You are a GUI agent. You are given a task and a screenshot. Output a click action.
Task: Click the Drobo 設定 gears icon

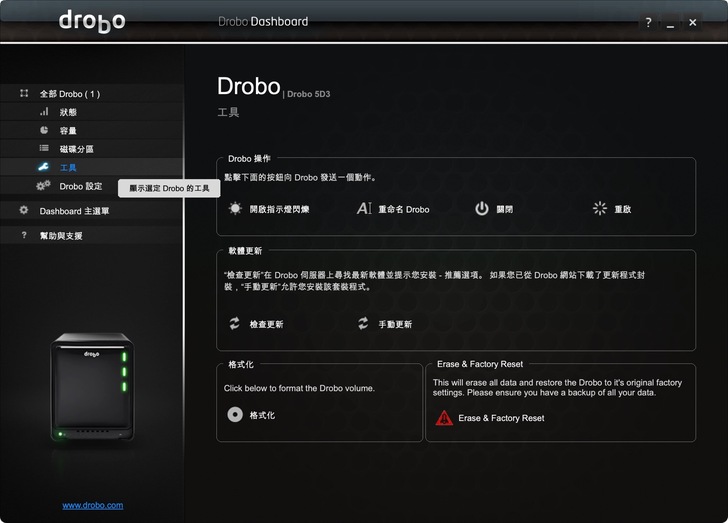tap(43, 185)
